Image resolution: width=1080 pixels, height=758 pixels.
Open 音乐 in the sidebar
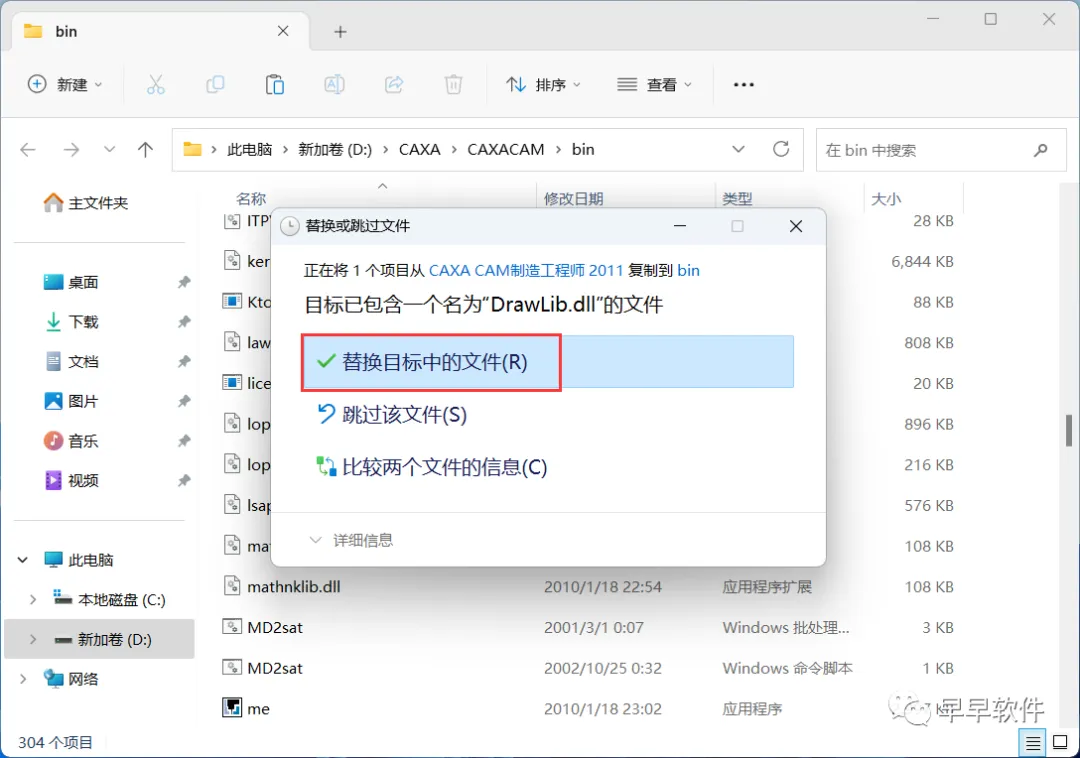(72, 441)
